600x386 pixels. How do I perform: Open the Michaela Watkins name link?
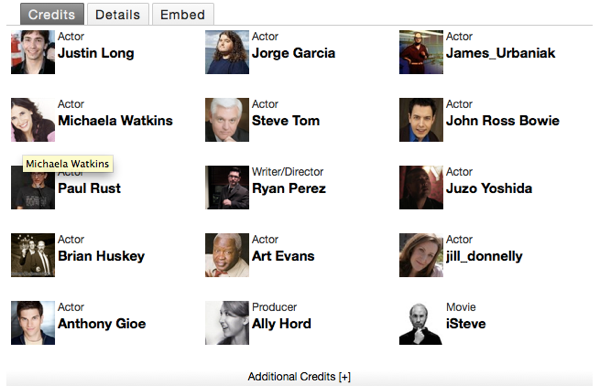click(x=115, y=121)
